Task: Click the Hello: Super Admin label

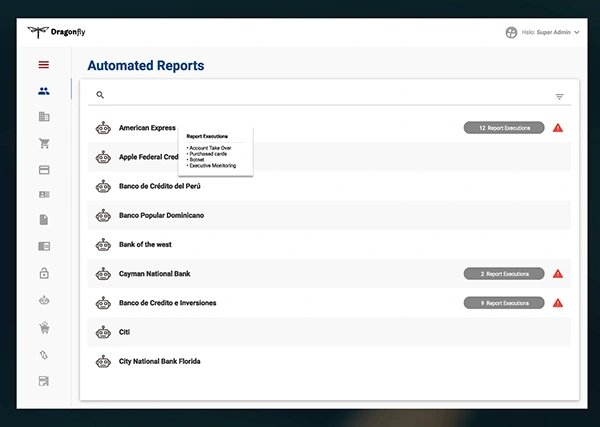Action: (546, 33)
